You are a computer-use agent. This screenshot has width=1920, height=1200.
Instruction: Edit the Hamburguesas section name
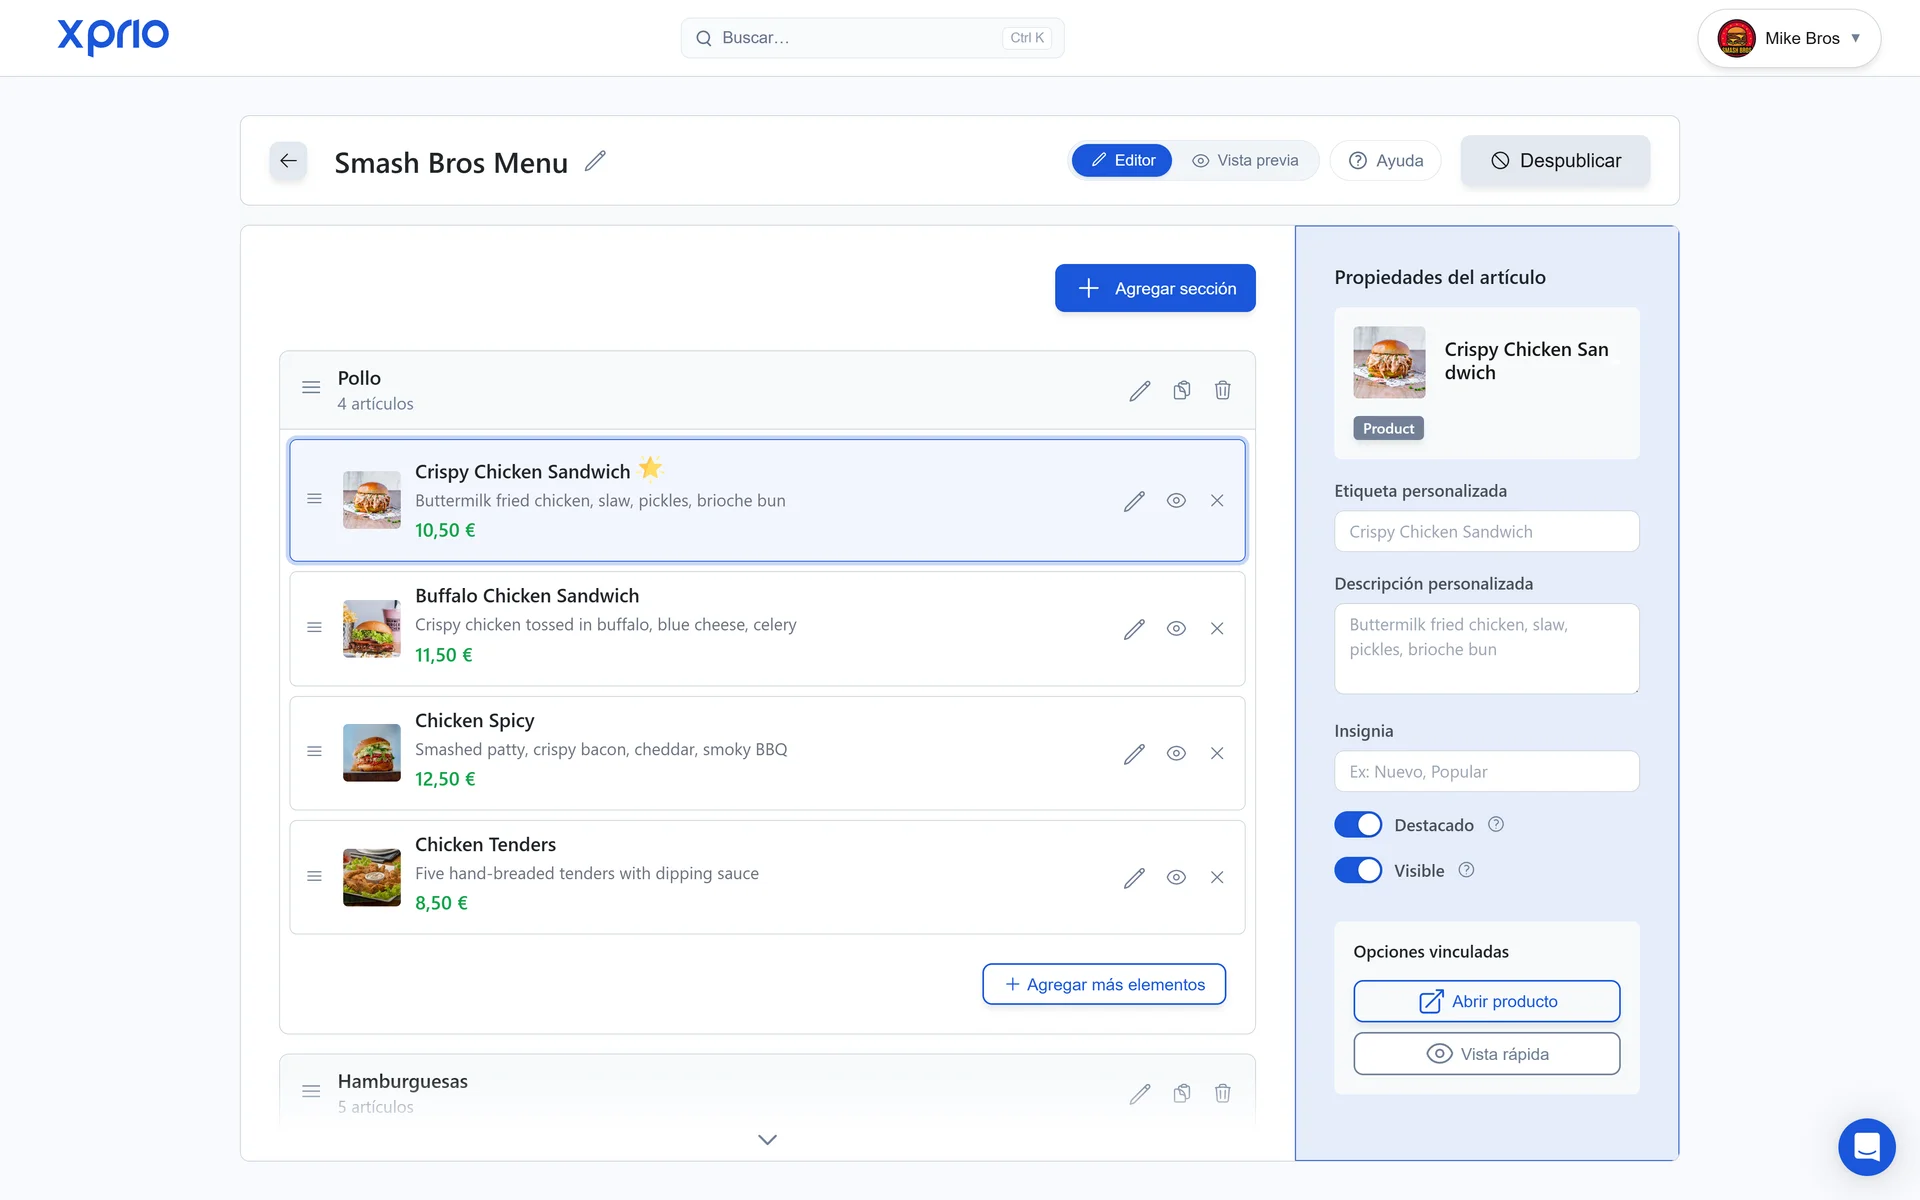click(1140, 1094)
